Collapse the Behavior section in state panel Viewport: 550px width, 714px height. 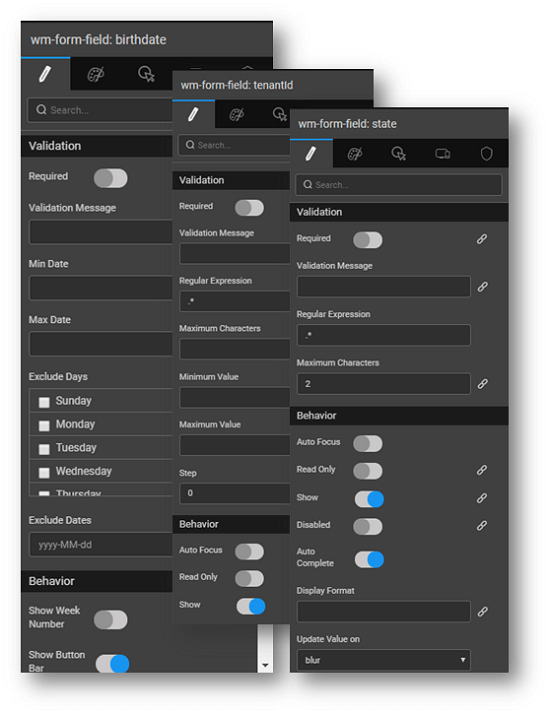(x=399, y=416)
